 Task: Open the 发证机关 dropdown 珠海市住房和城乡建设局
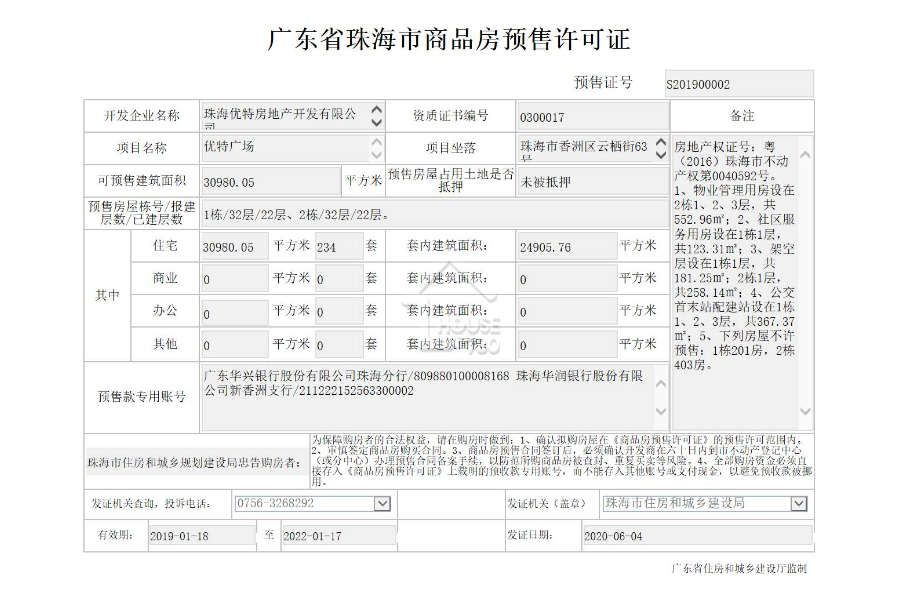(x=799, y=504)
